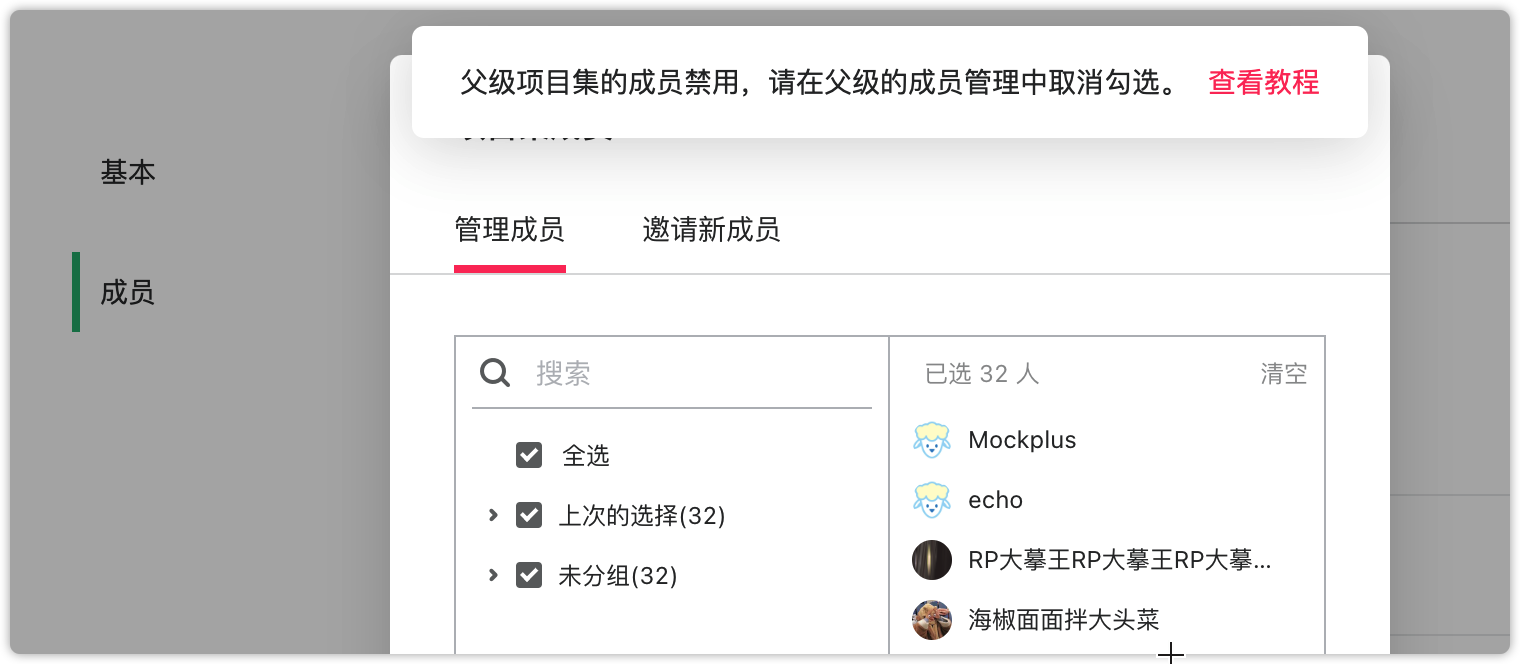The width and height of the screenshot is (1520, 664).
Task: Expand the 上次的选择 group arrow
Action: click(x=492, y=516)
